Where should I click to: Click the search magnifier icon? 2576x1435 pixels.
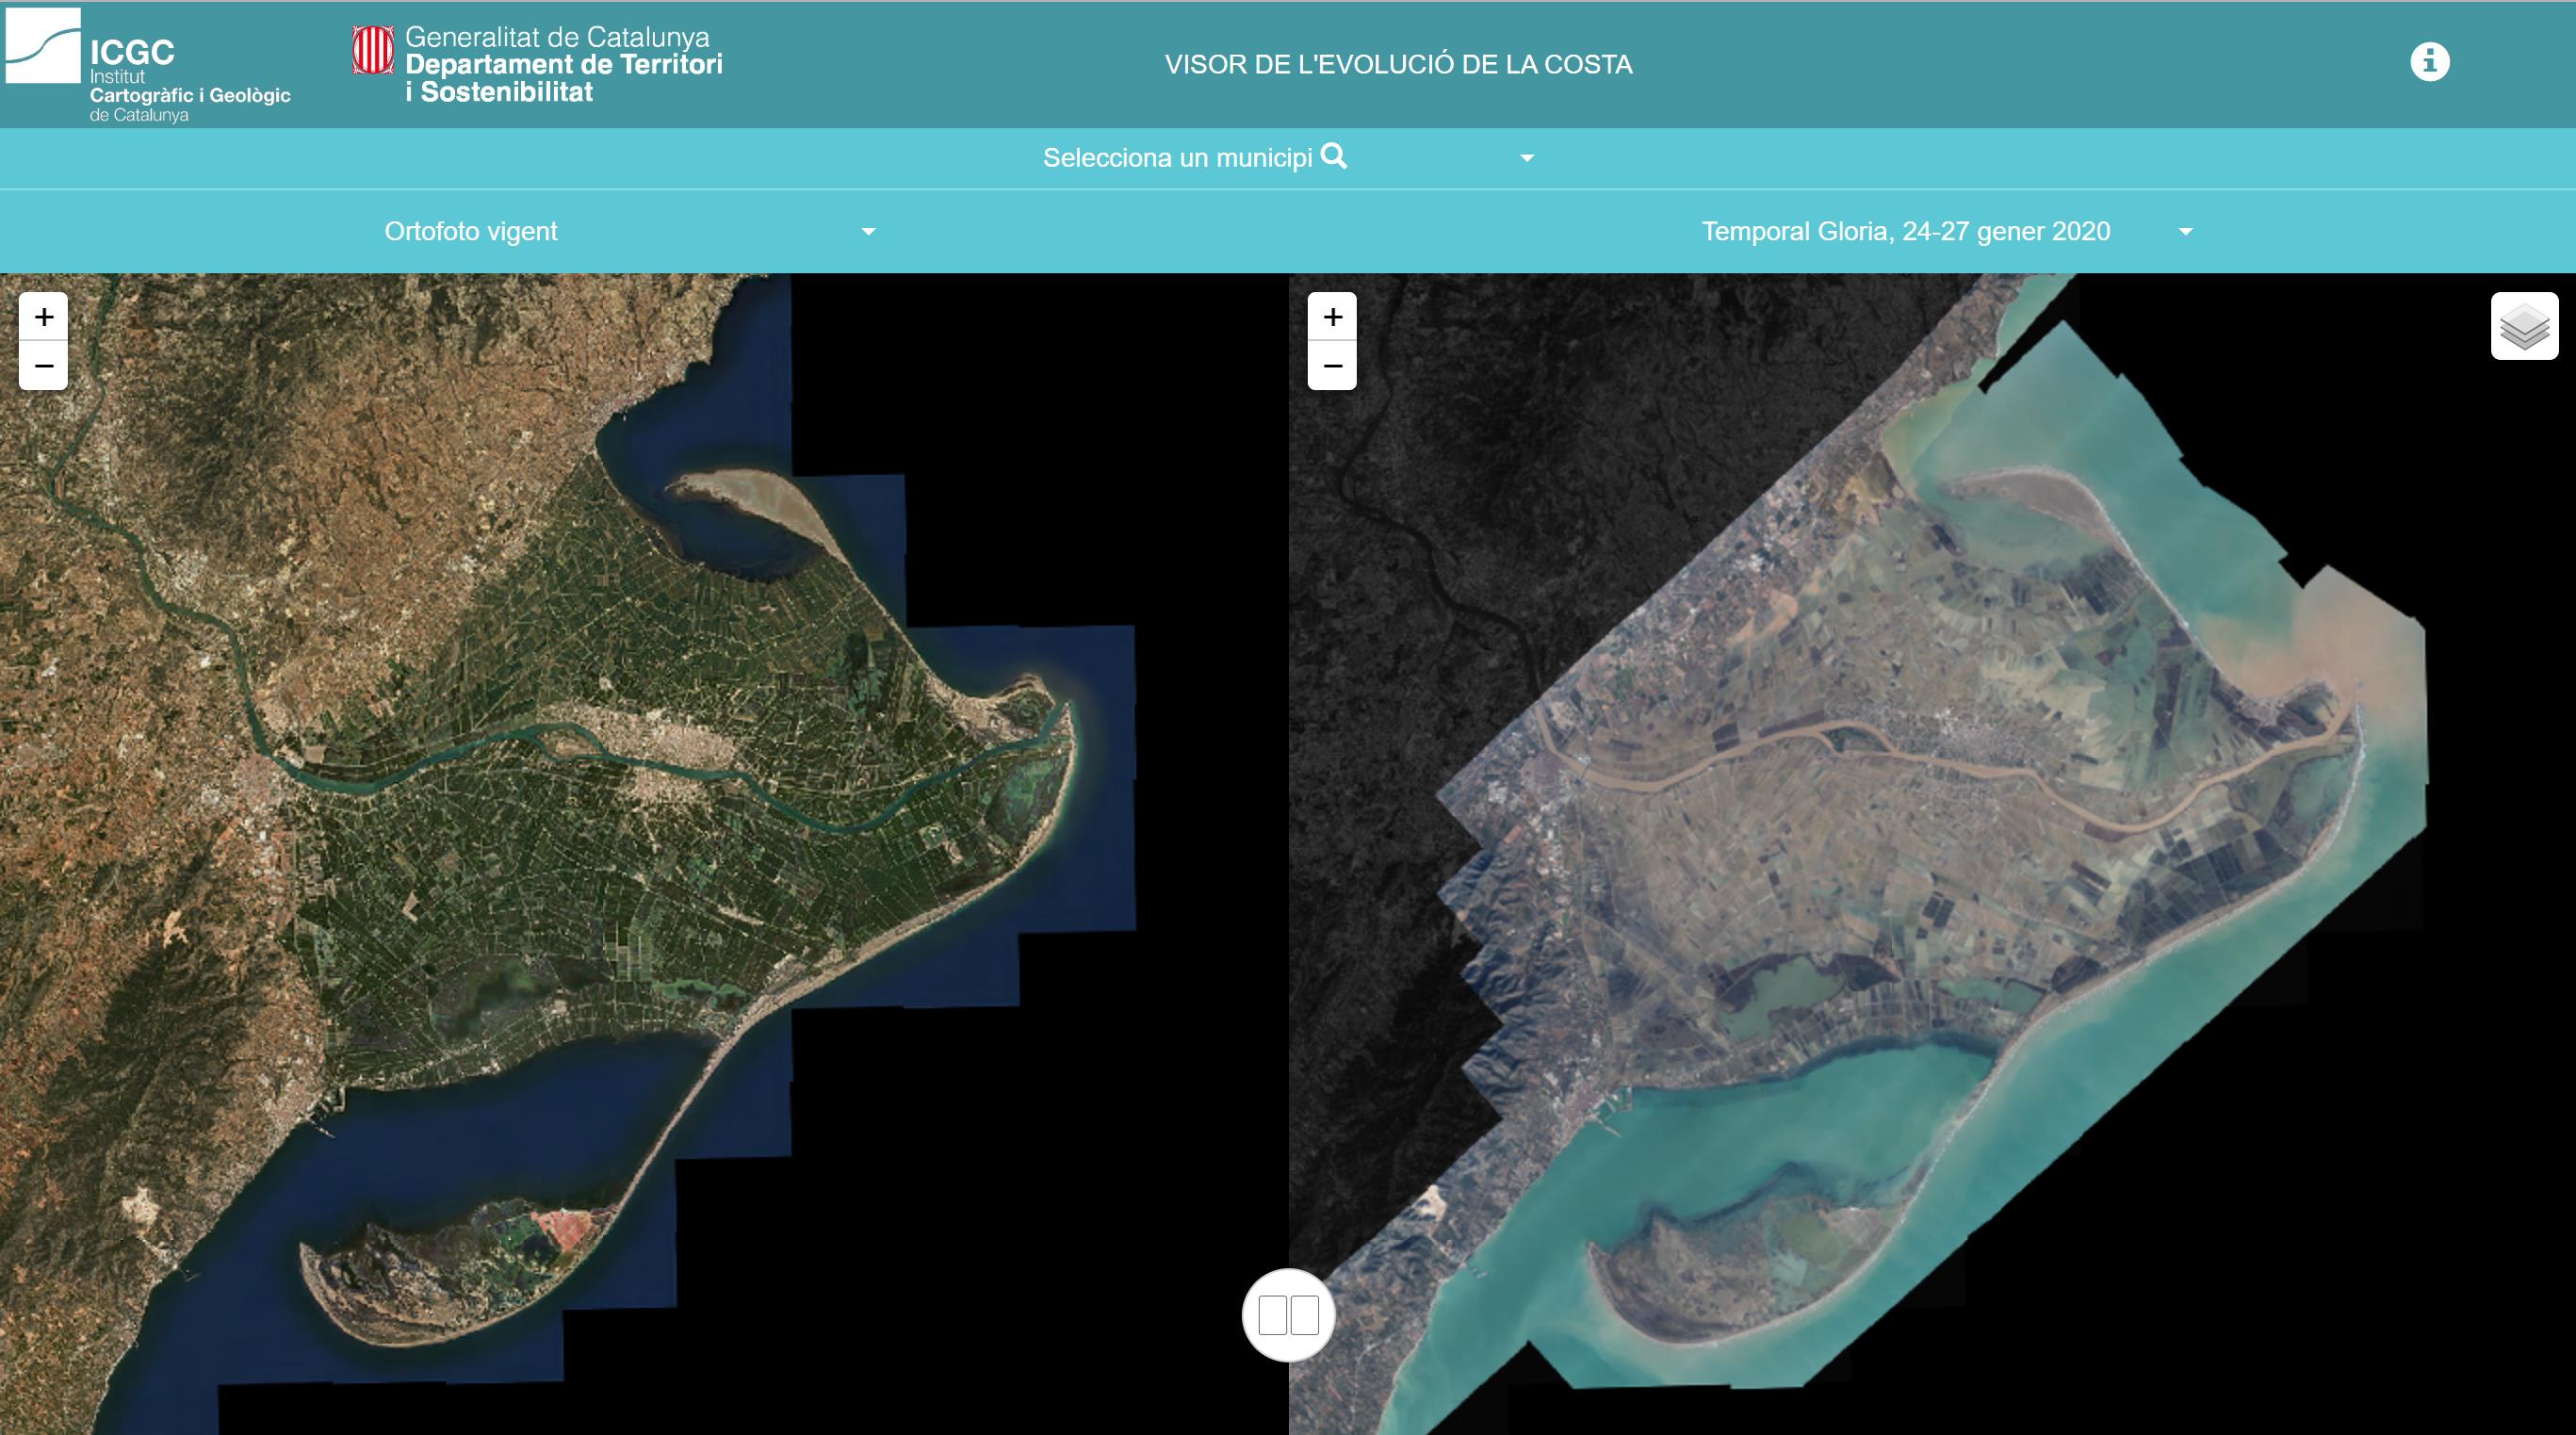pos(1334,156)
